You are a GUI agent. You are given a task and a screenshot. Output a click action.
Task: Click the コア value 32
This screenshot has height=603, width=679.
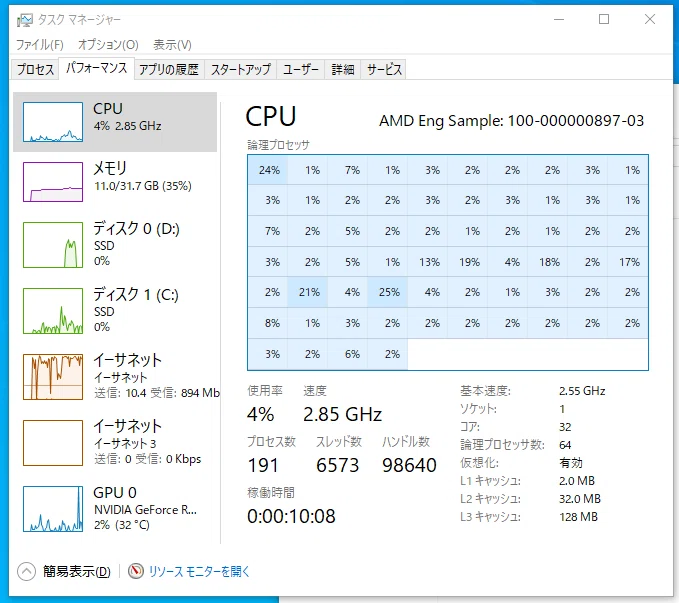pos(565,427)
